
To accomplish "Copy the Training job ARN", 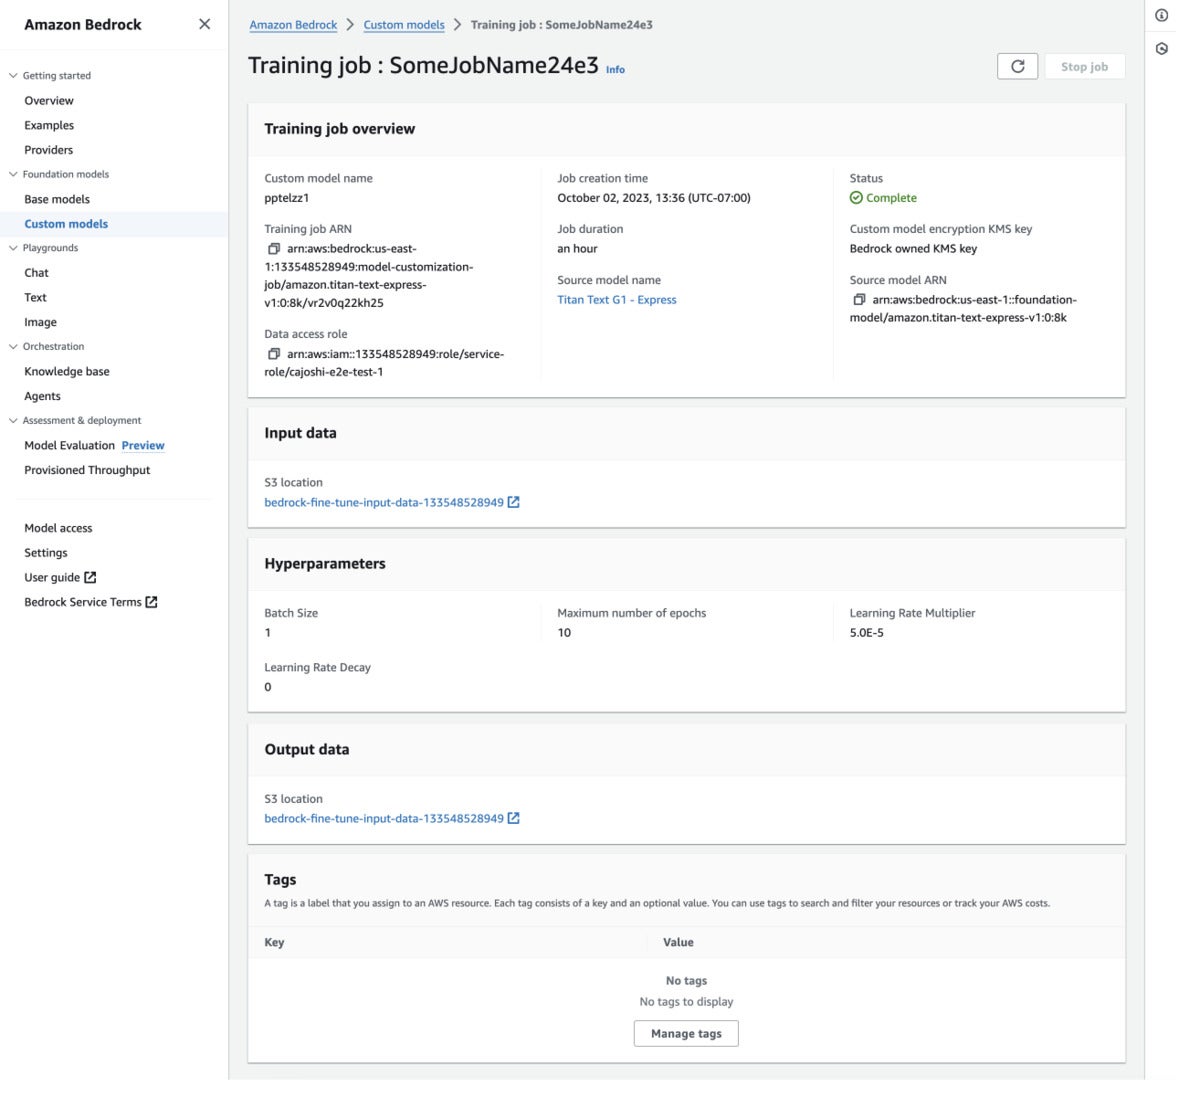I will tap(274, 249).
